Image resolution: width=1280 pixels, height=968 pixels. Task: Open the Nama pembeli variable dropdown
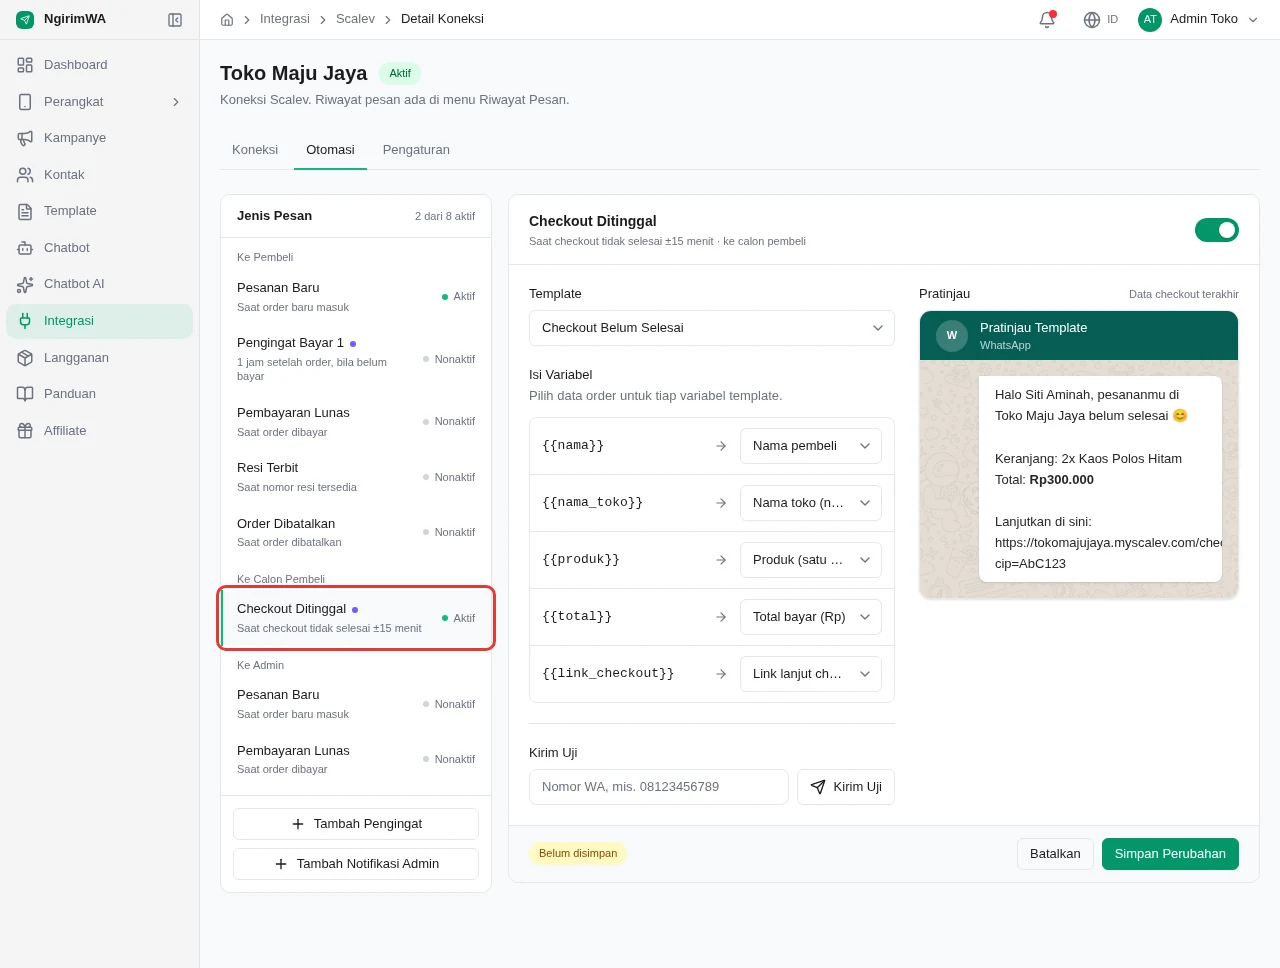(811, 446)
